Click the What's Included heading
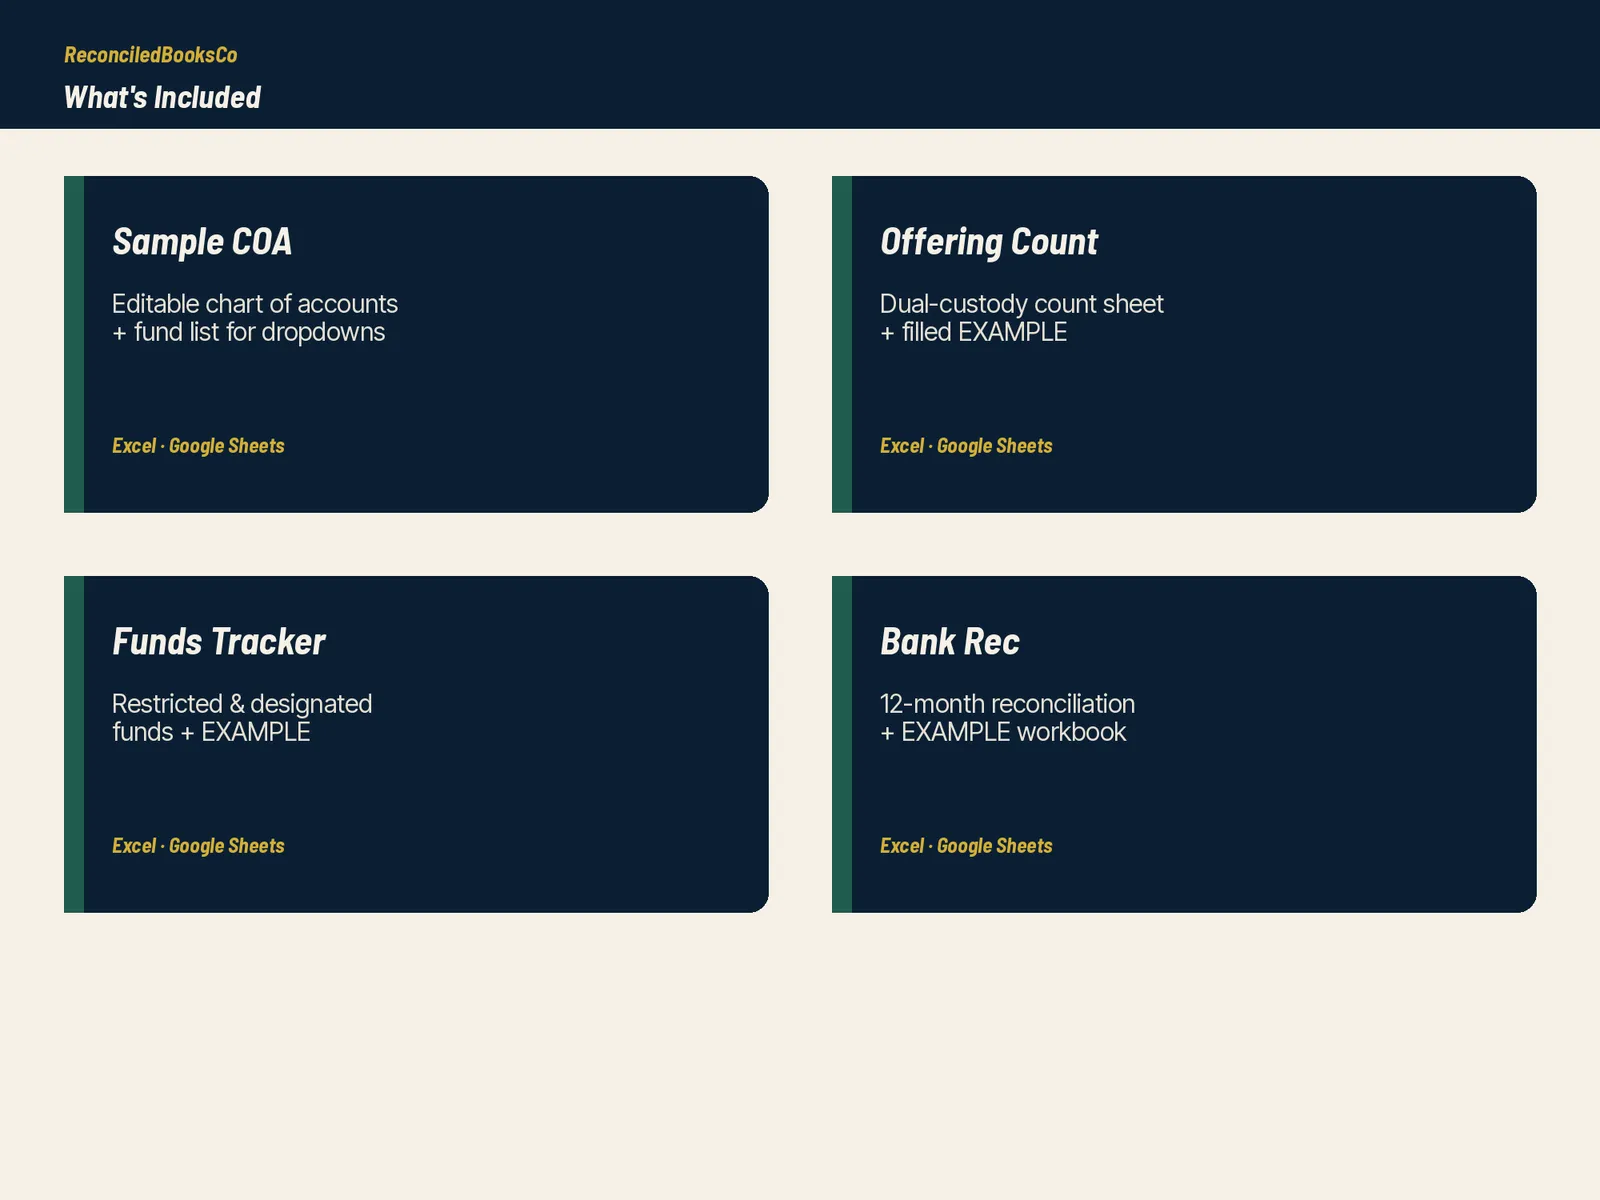Screen dimensions: 1600x1200 point(162,97)
